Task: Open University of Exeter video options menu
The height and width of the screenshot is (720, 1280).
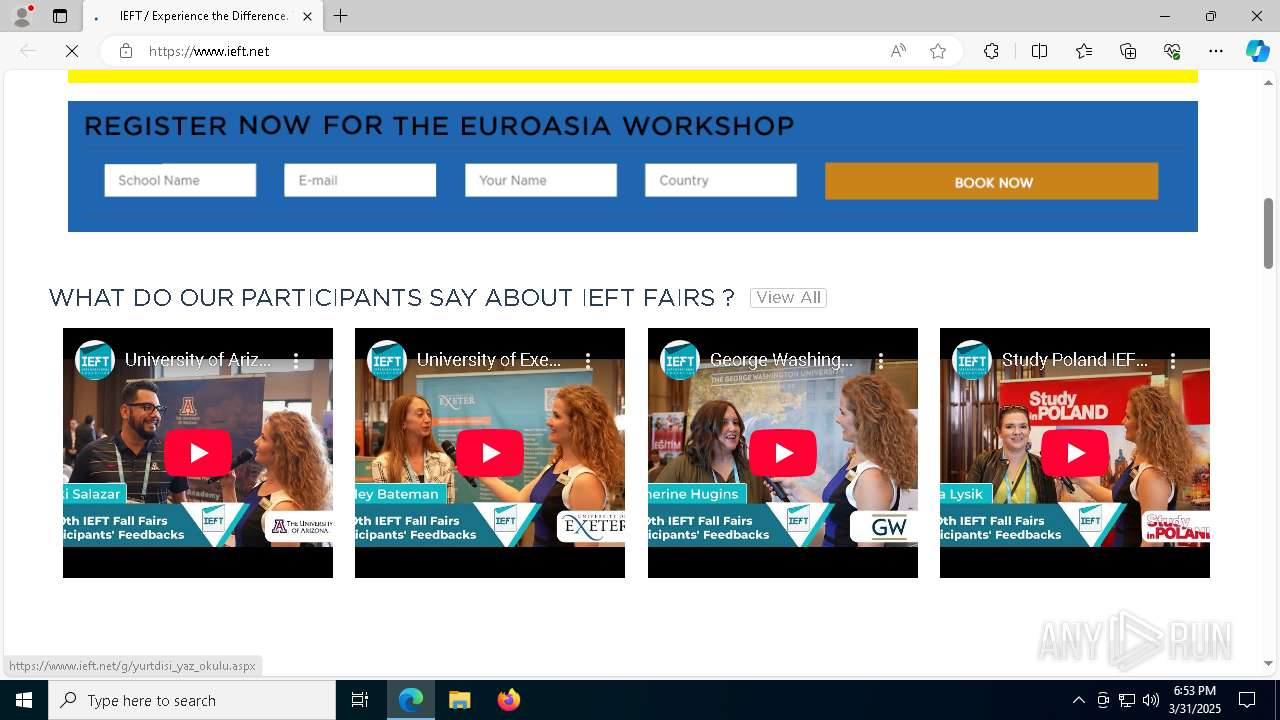Action: (x=588, y=360)
